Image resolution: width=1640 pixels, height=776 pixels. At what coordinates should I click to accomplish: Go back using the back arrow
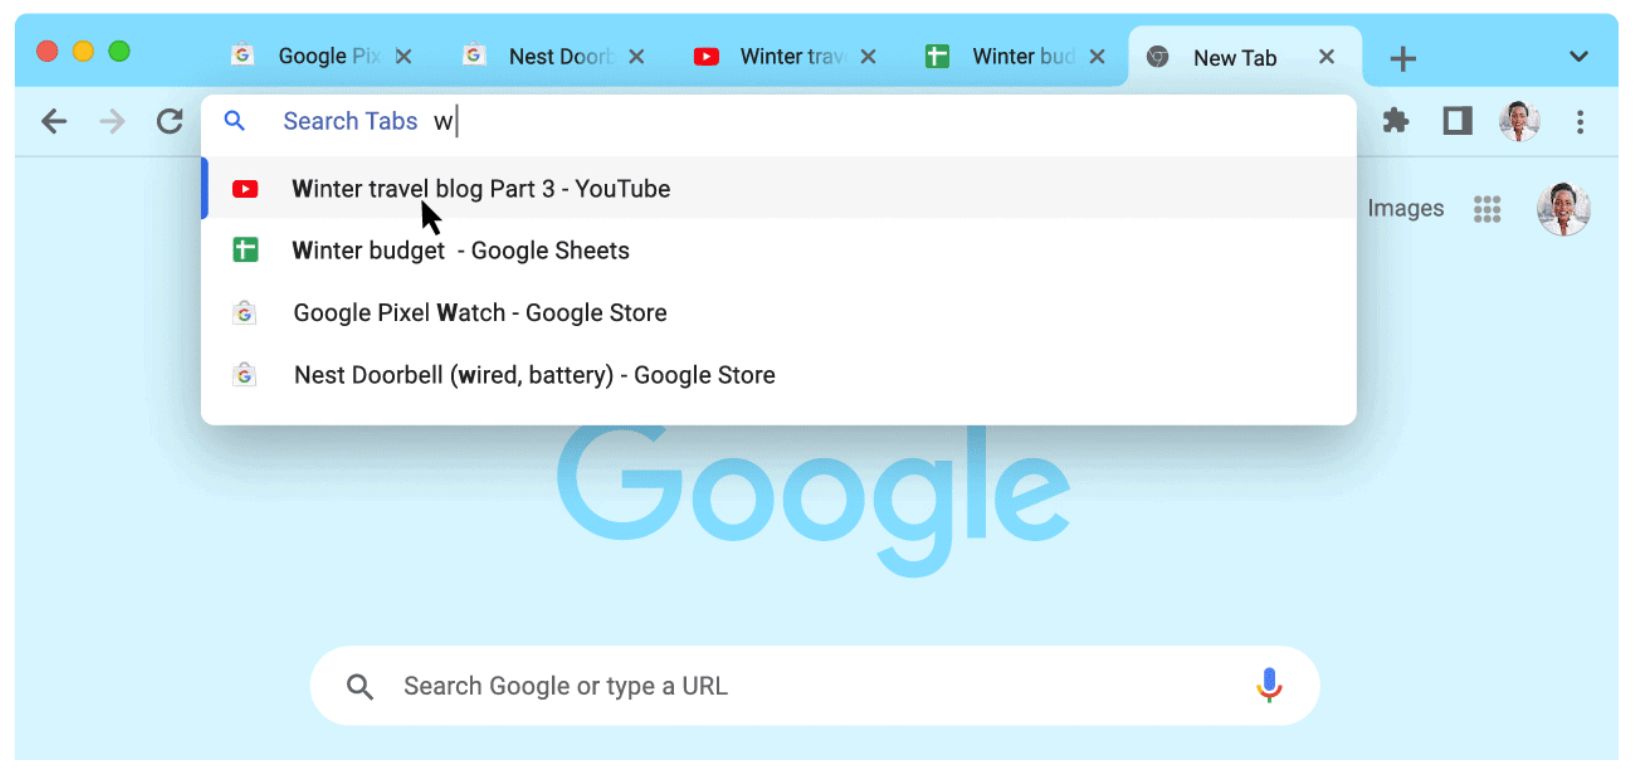tap(54, 122)
